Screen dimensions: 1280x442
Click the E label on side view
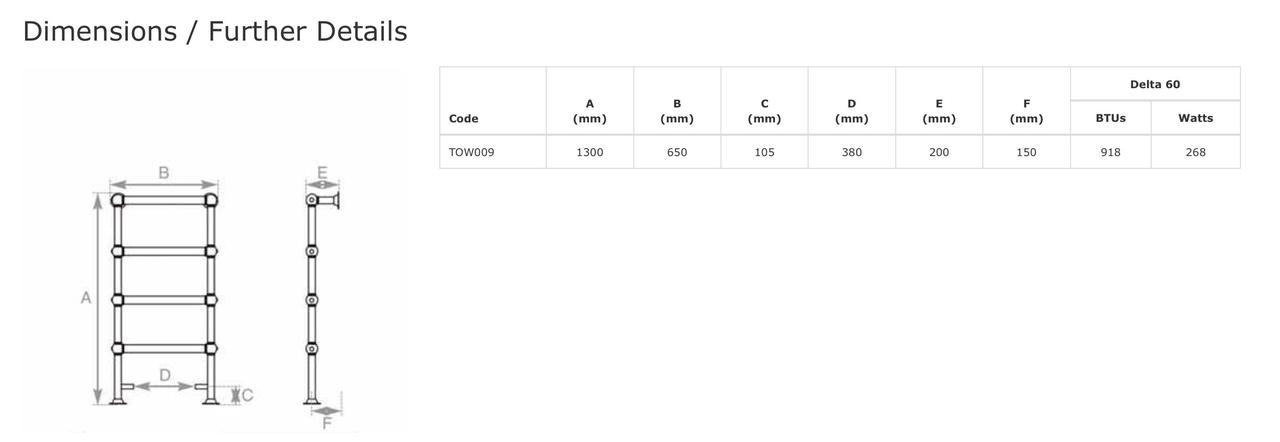(322, 173)
